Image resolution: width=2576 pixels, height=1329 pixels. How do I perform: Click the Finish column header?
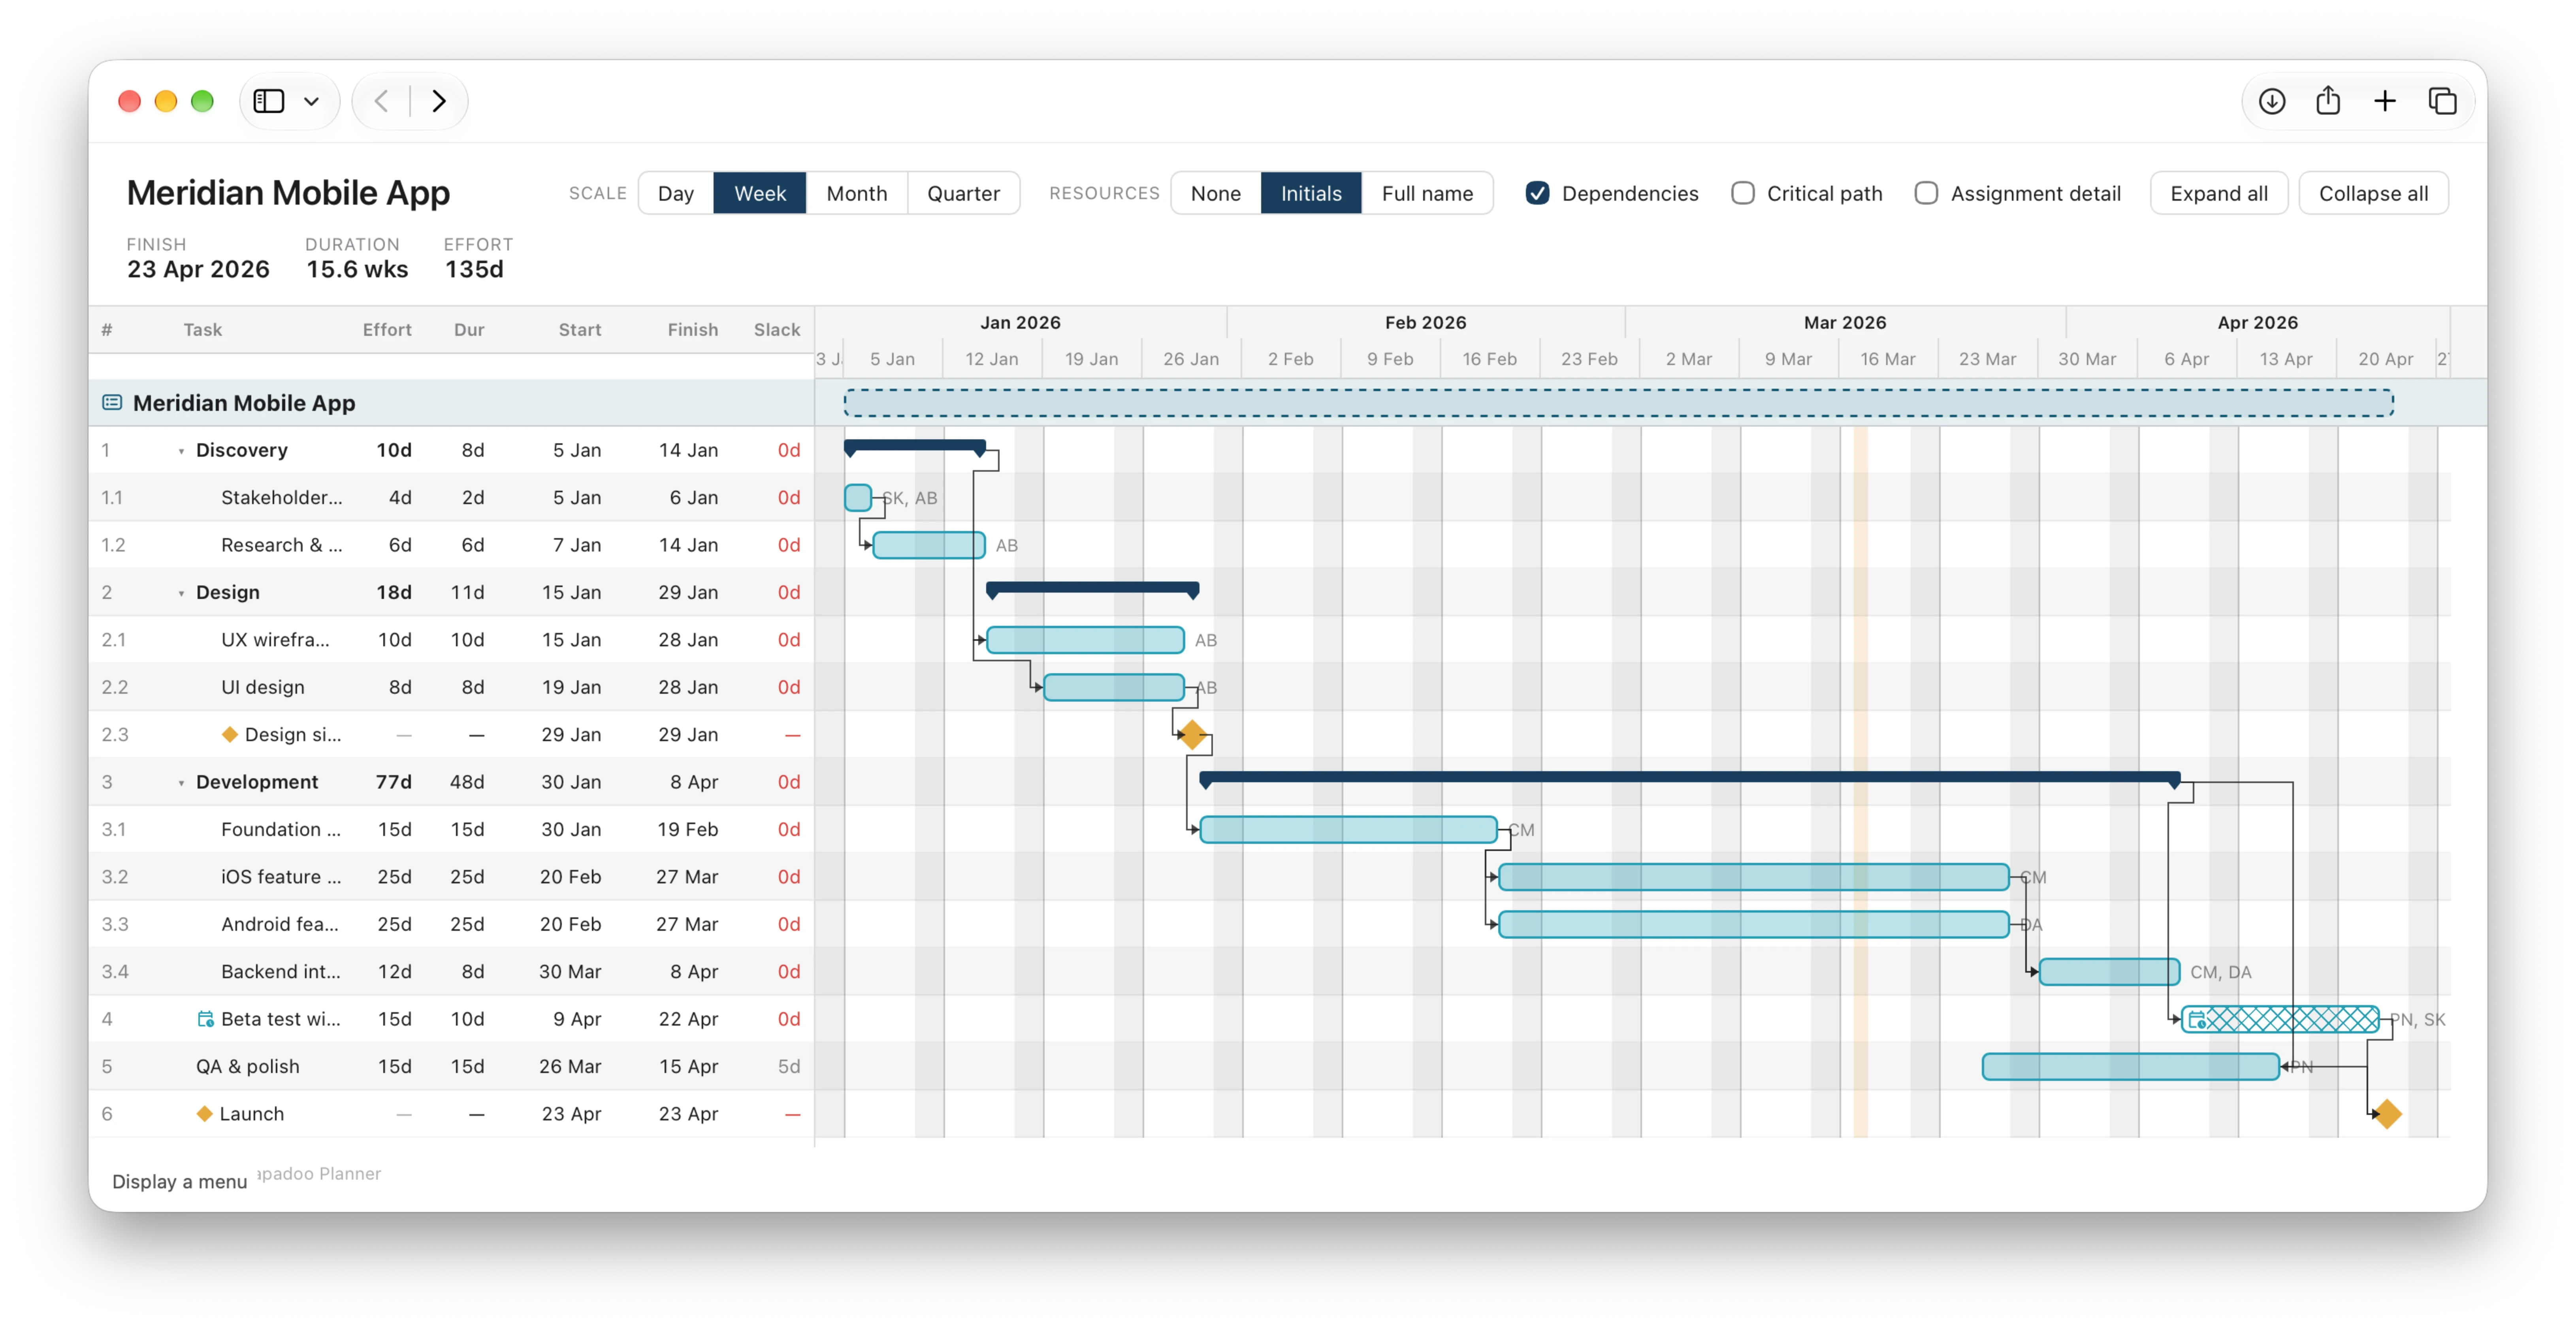coord(693,329)
